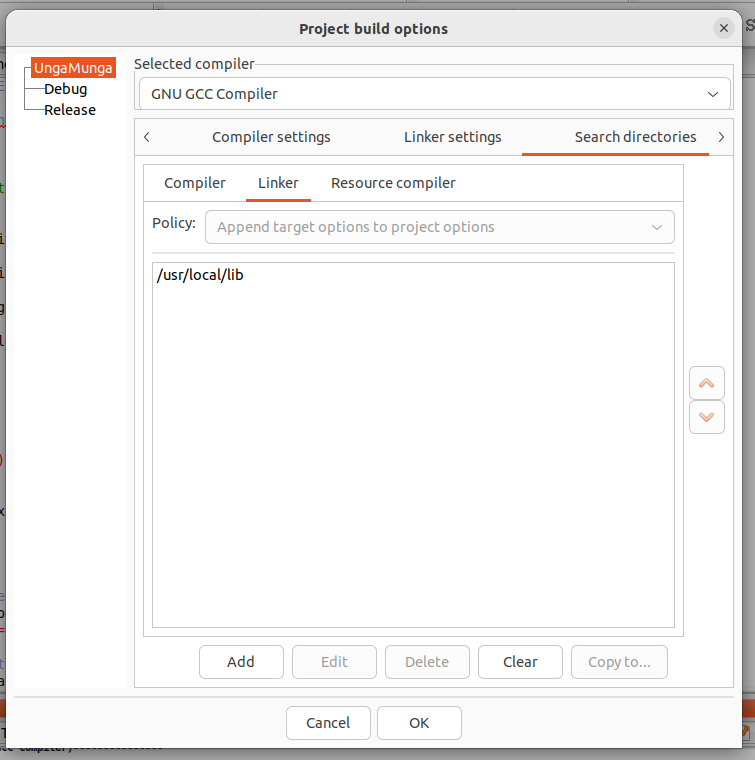Open the Linker search directories sub-tab
This screenshot has height=760, width=755.
pos(278,183)
